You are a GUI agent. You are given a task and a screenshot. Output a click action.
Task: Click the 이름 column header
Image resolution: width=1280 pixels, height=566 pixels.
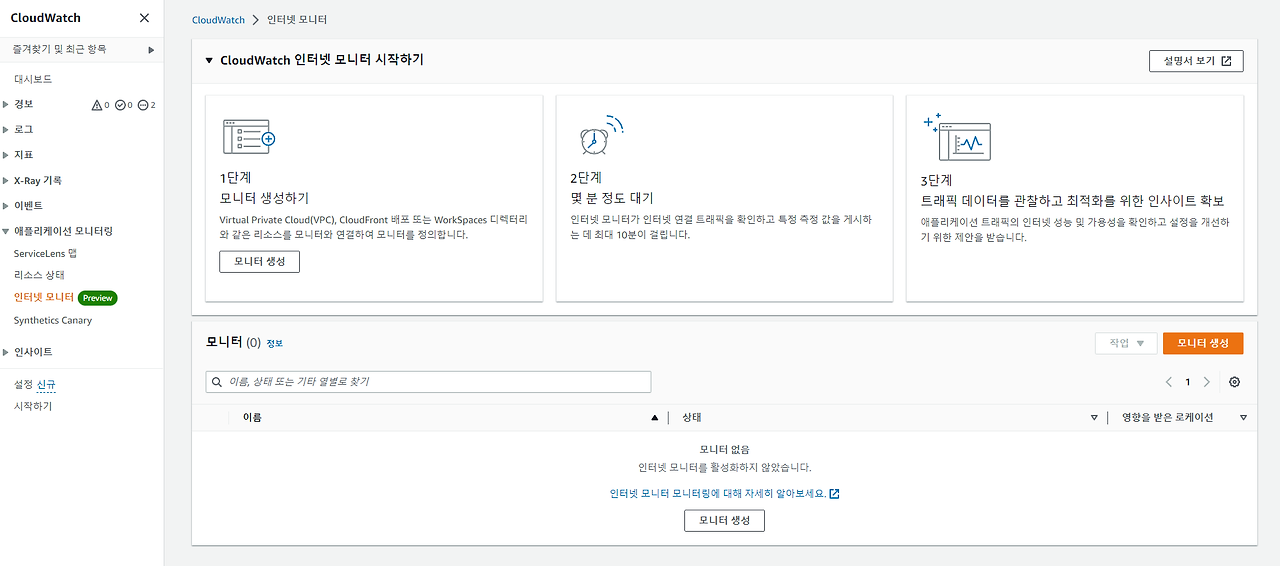point(252,418)
